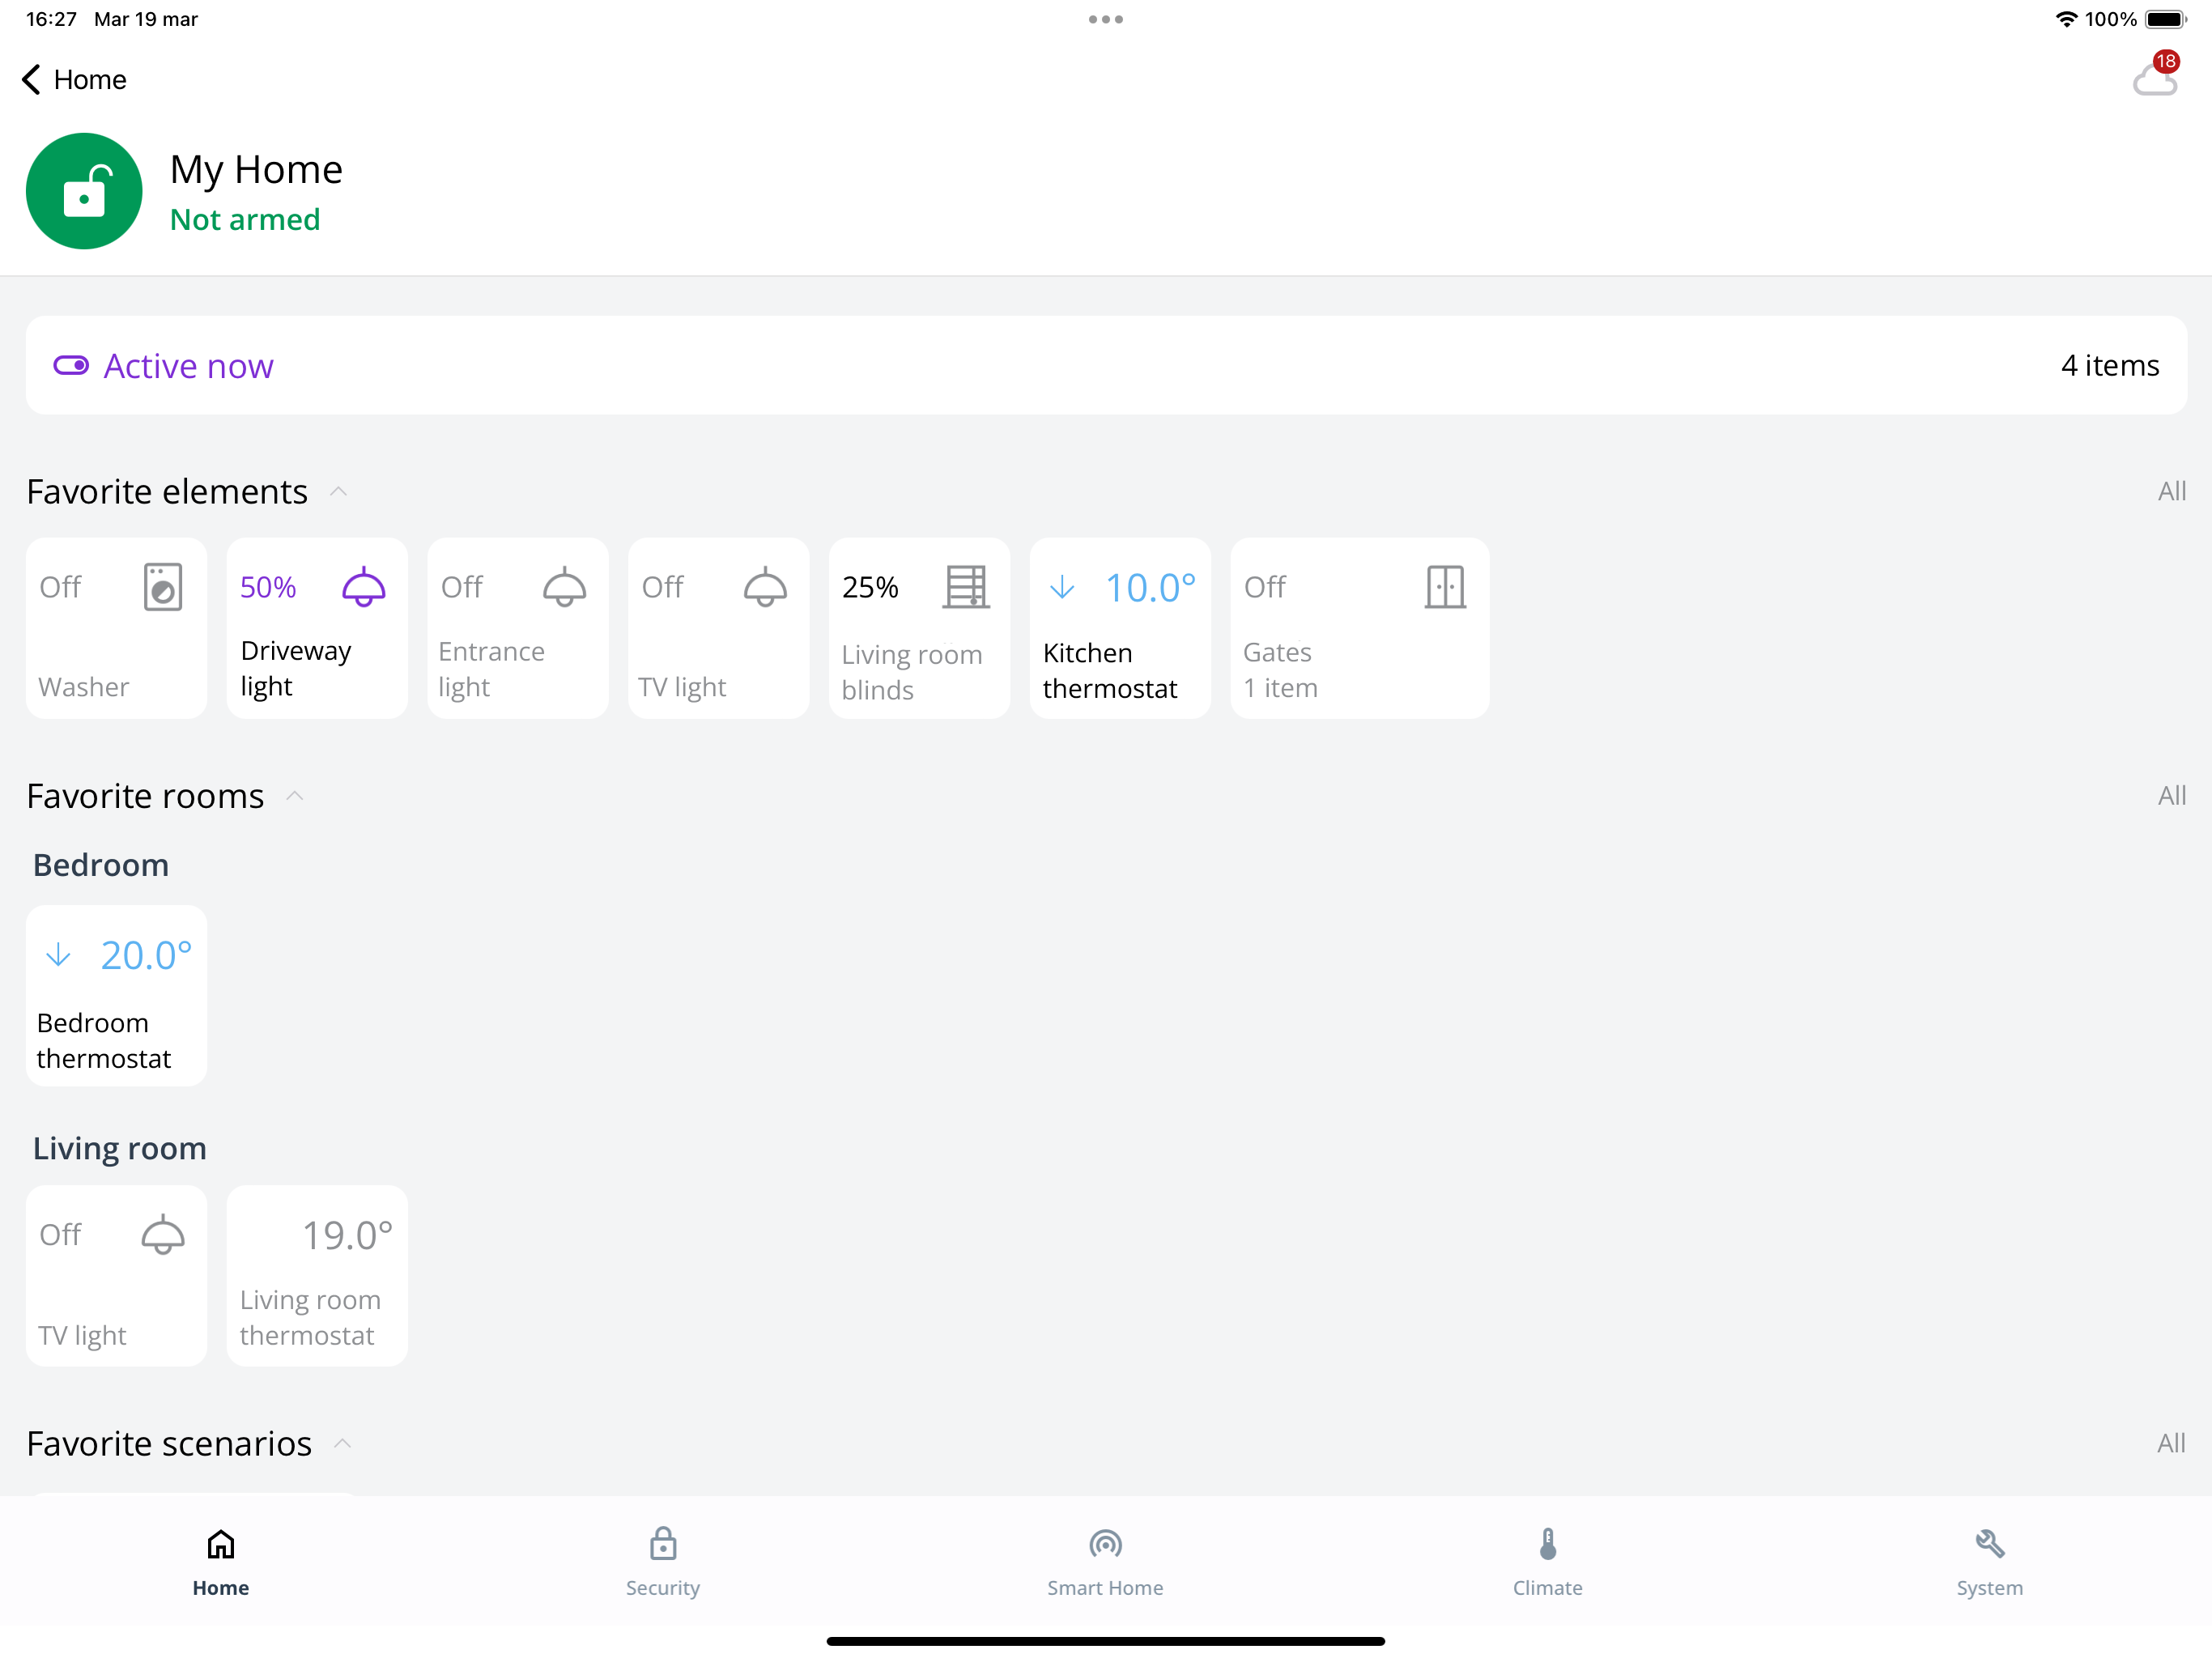The width and height of the screenshot is (2212, 1658).
Task: Open the 4 items active list
Action: (2109, 365)
